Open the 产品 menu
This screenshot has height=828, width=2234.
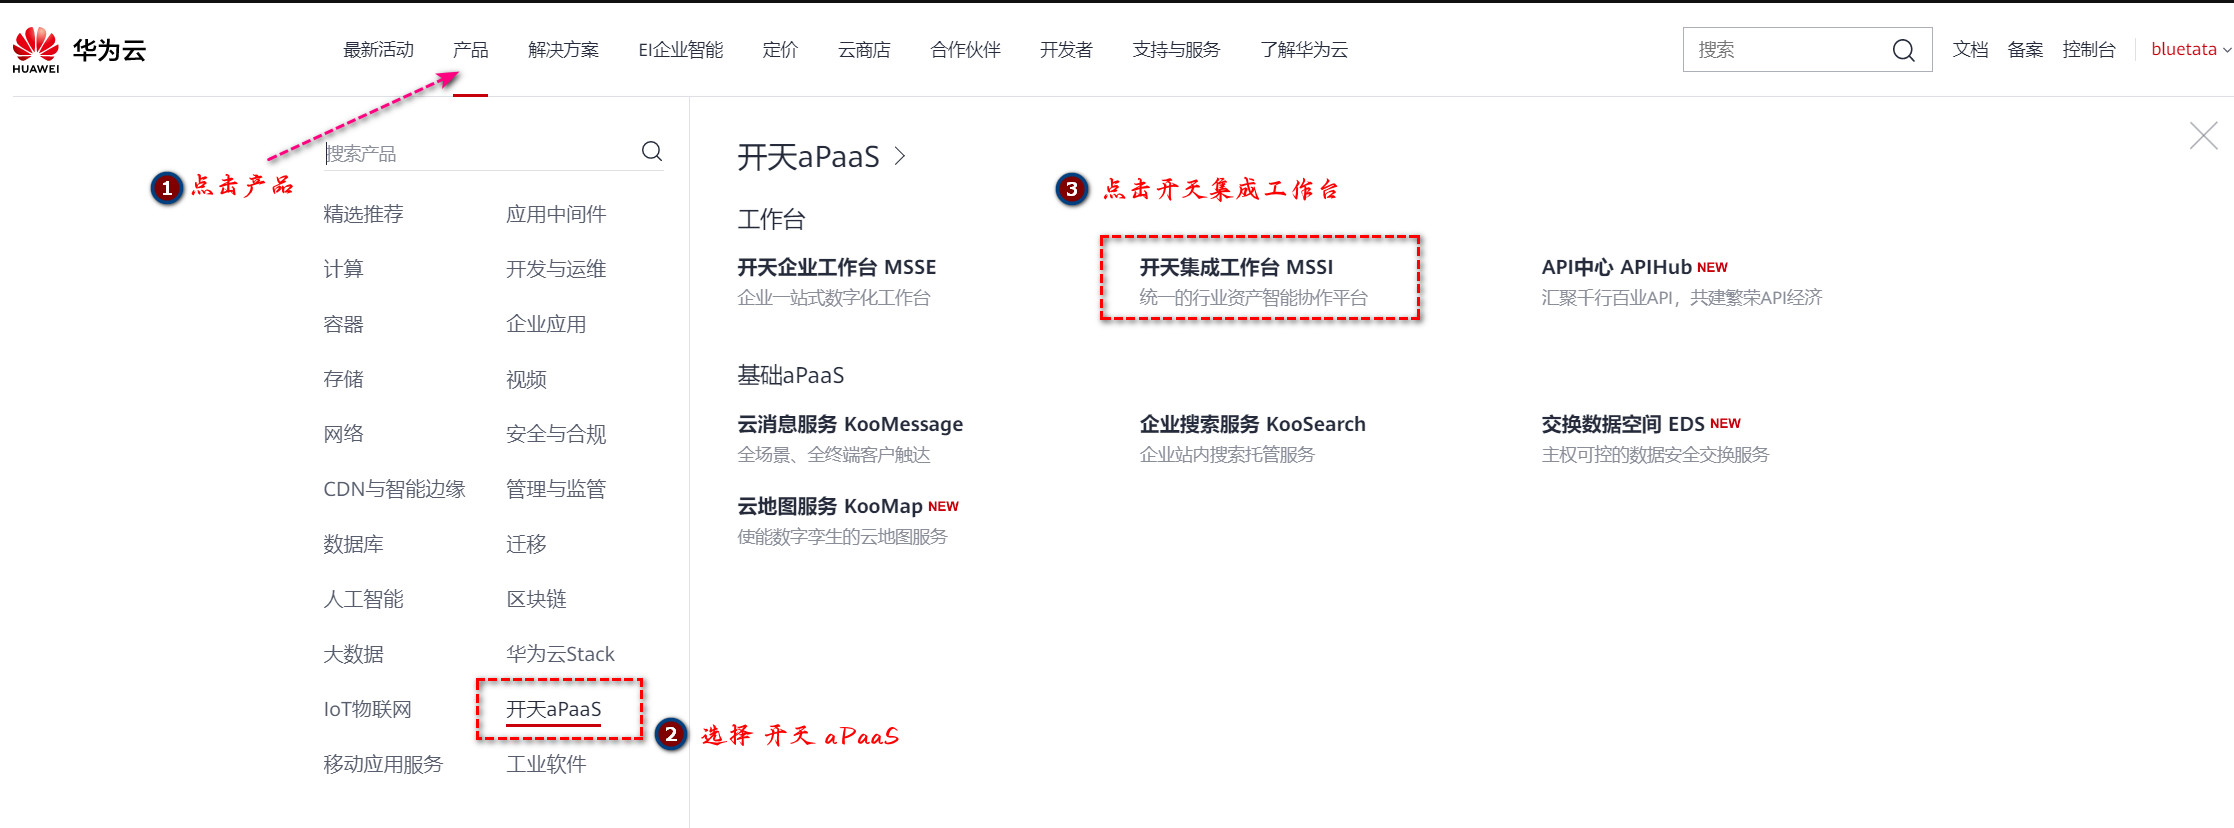coord(470,49)
